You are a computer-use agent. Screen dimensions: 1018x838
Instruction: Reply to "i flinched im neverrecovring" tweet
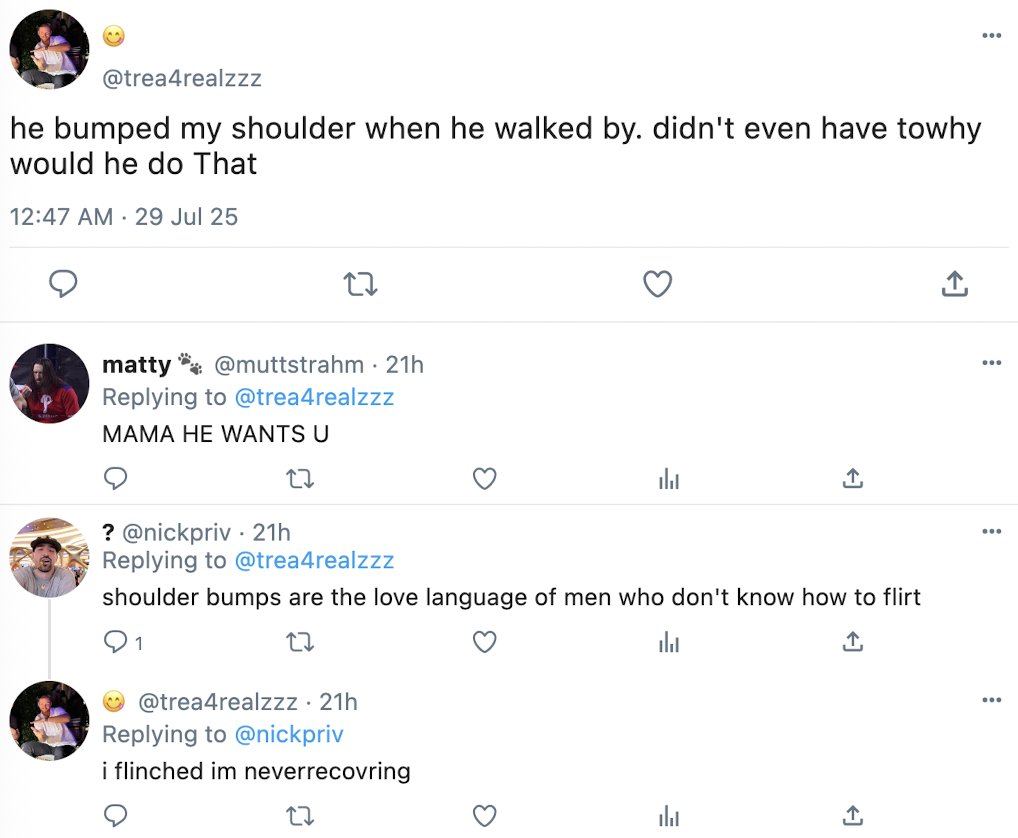[x=116, y=816]
